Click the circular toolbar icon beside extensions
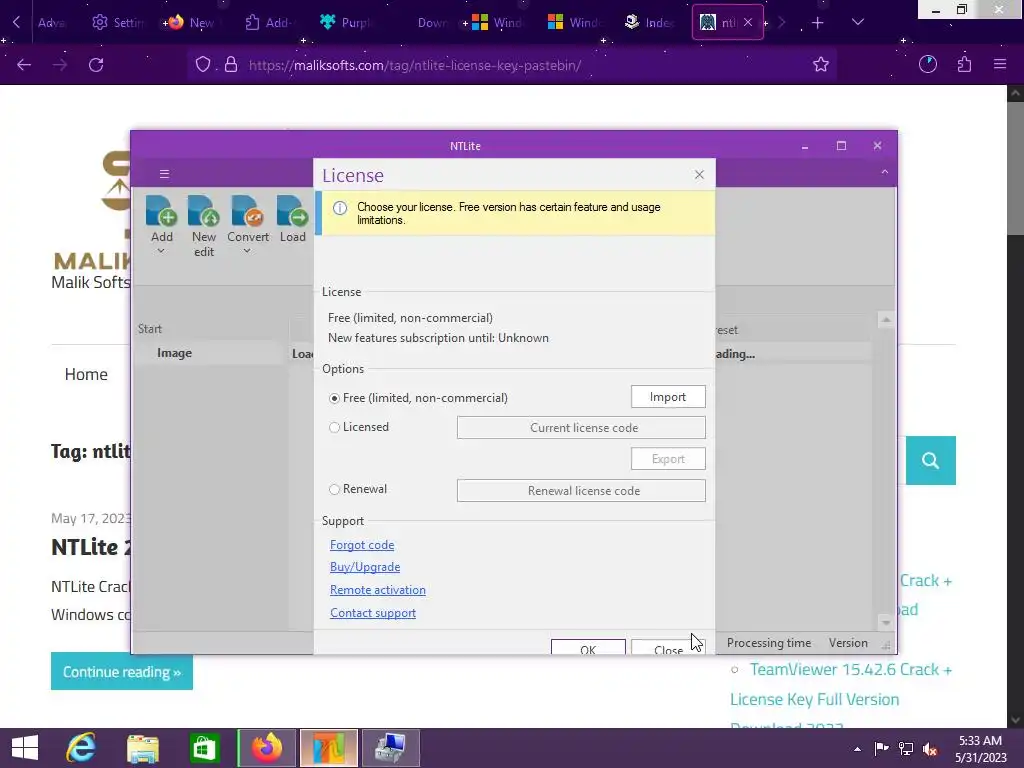 (927, 64)
